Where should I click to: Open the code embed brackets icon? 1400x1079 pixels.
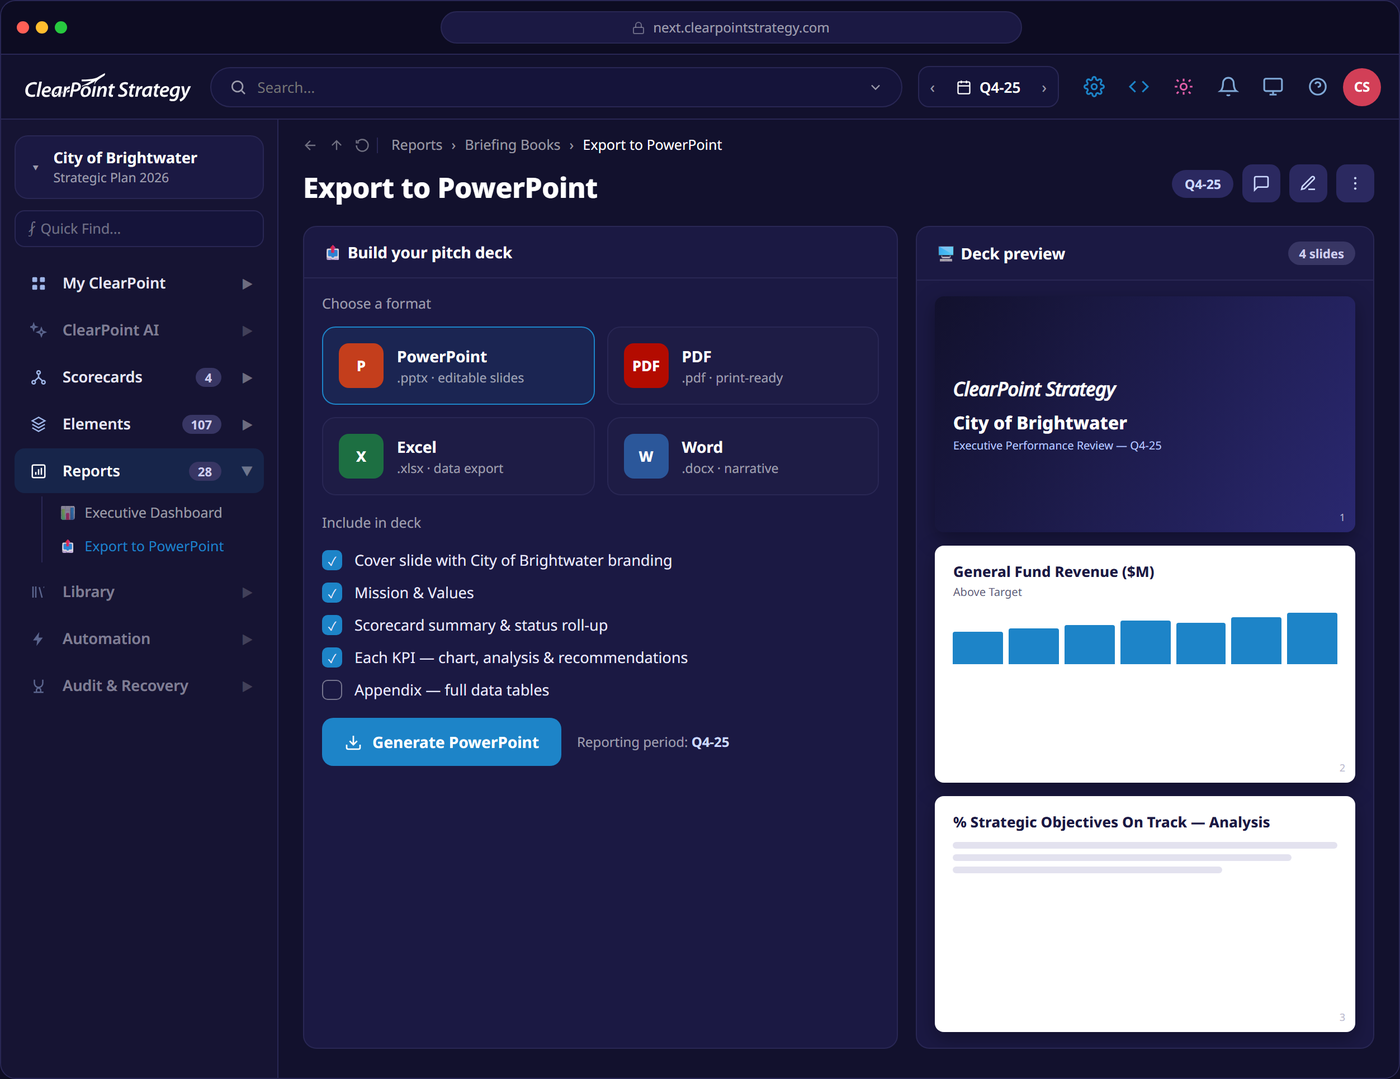click(1139, 87)
